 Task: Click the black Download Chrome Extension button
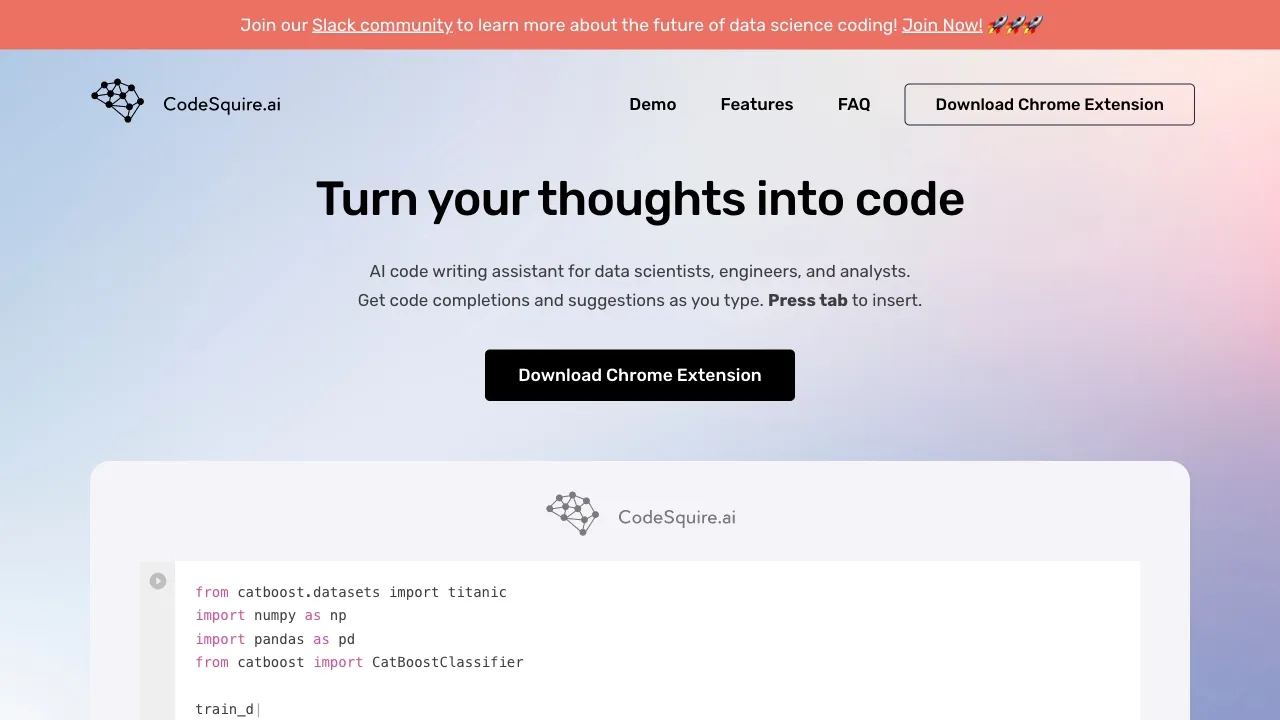pyautogui.click(x=639, y=375)
